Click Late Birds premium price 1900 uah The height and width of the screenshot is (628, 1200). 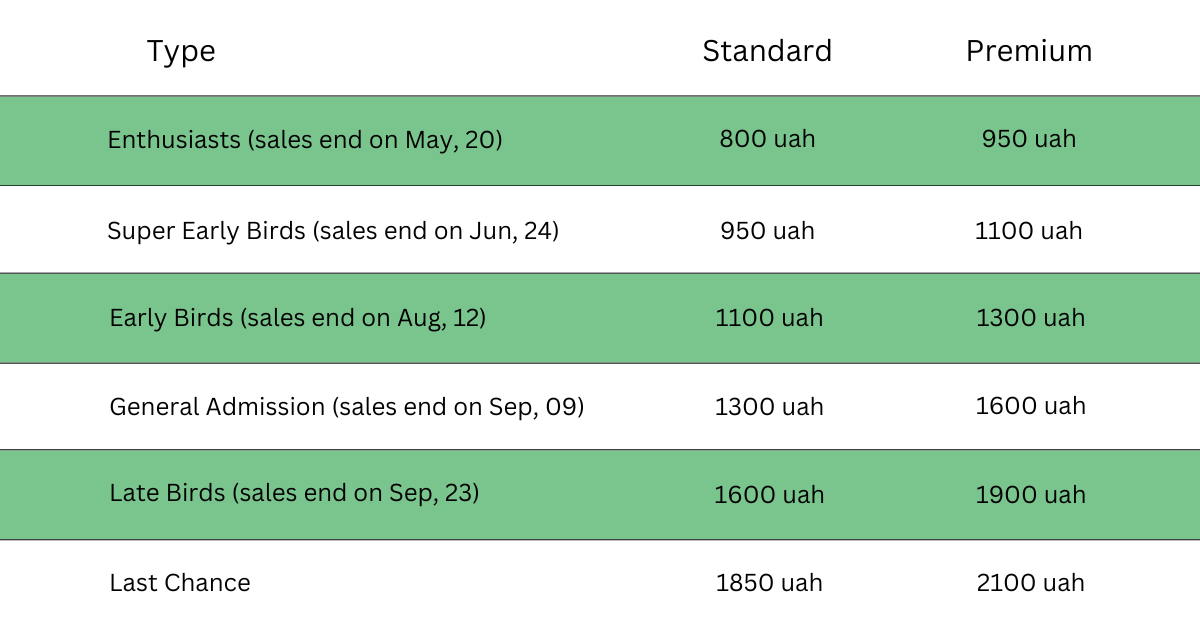pyautogui.click(x=1030, y=495)
